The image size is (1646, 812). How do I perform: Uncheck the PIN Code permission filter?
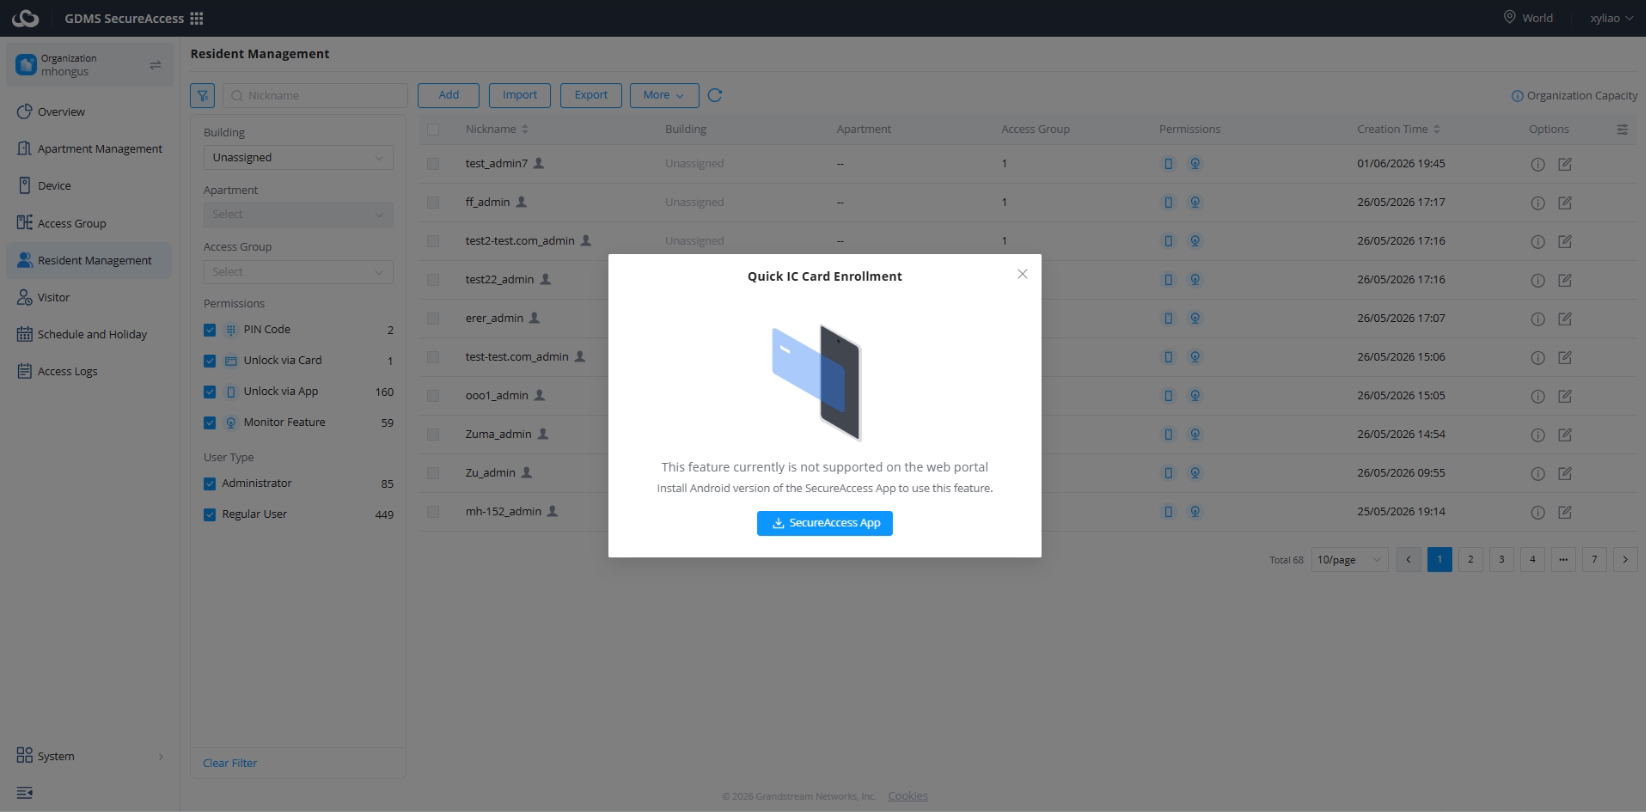(210, 330)
